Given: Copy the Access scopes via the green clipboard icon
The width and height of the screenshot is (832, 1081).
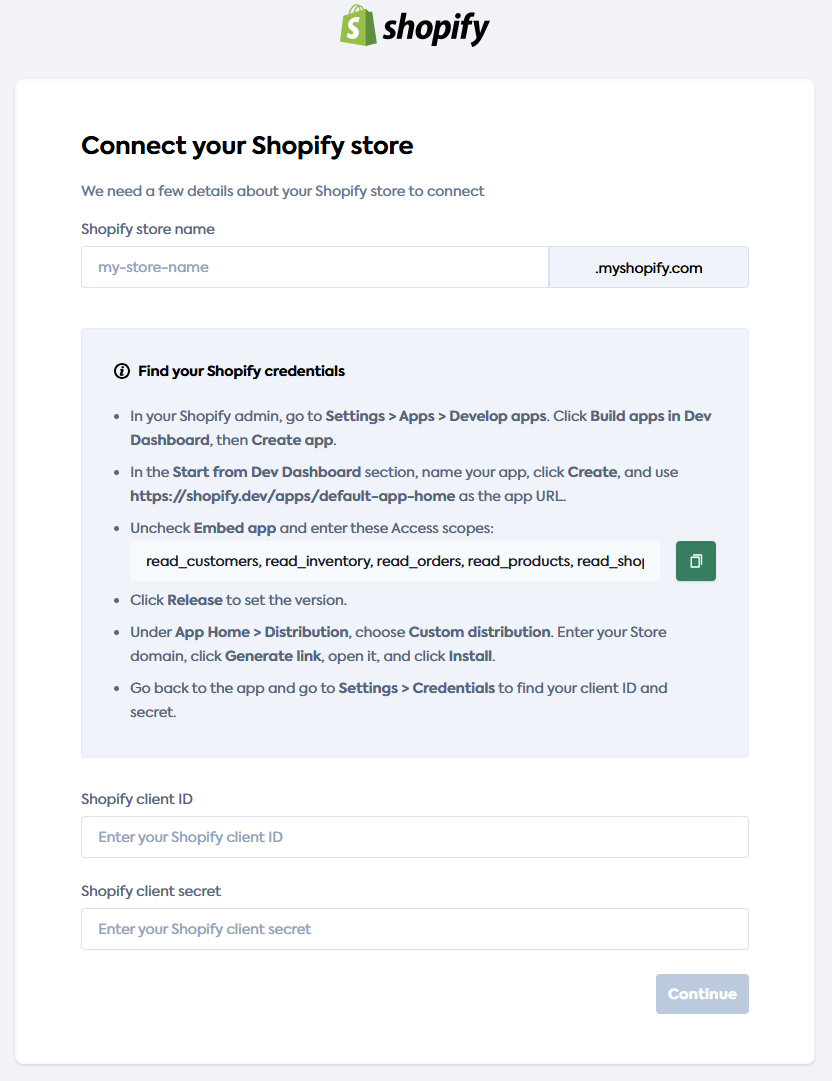Looking at the screenshot, I should pos(695,561).
